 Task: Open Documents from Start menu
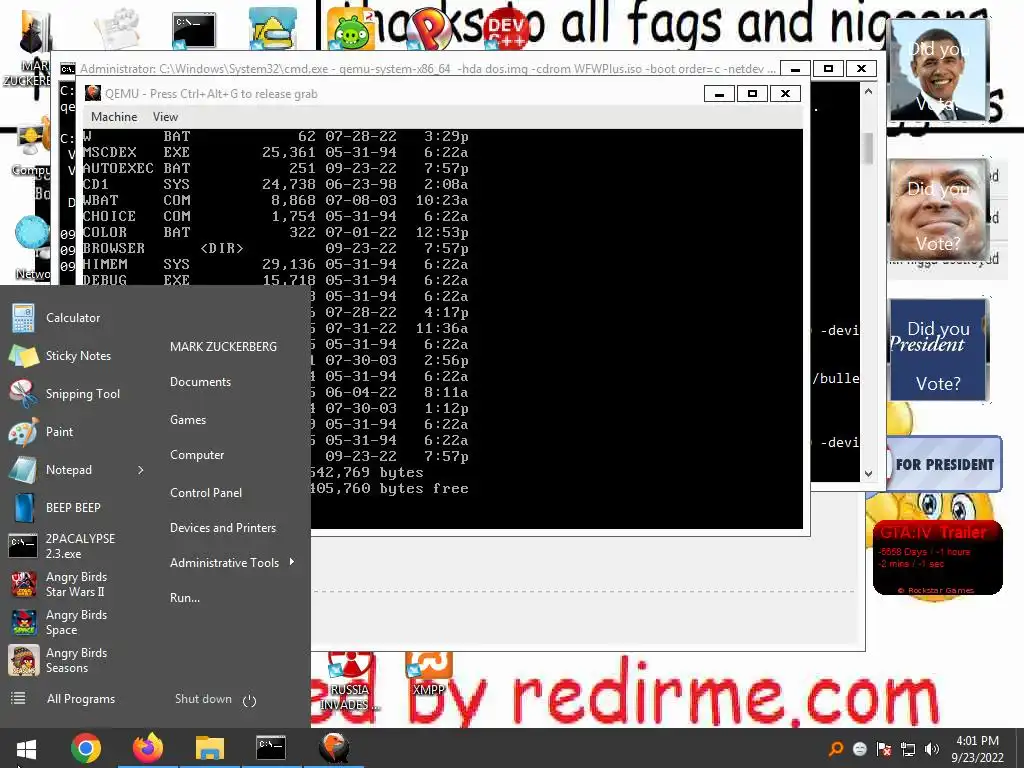200,382
